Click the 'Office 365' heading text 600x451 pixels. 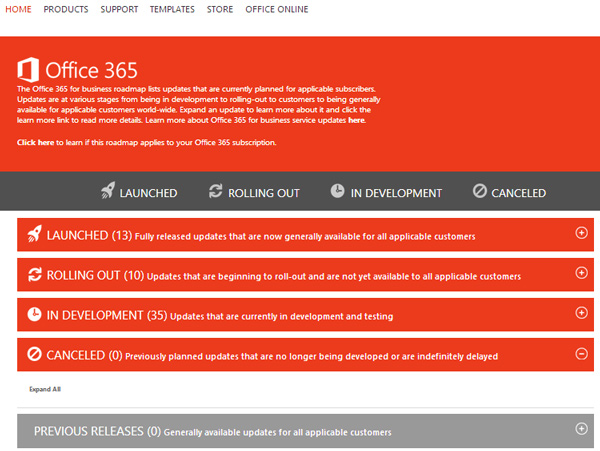point(91,70)
